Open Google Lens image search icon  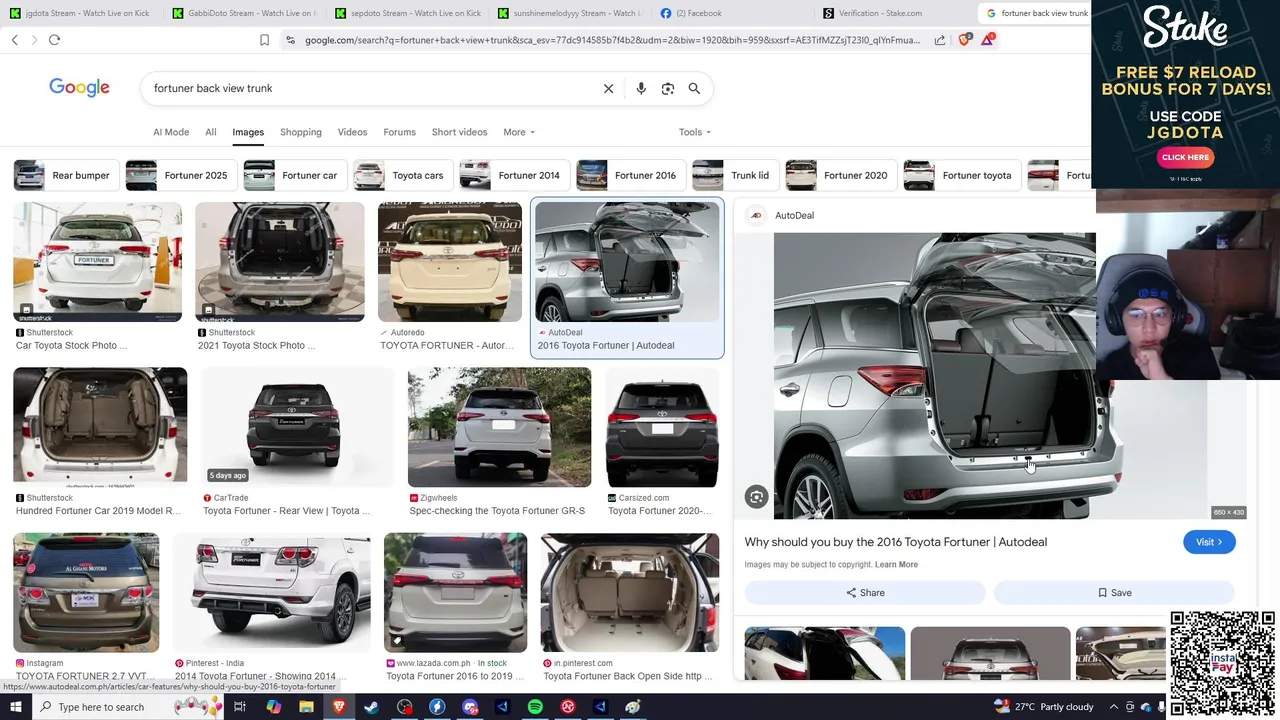pyautogui.click(x=668, y=88)
